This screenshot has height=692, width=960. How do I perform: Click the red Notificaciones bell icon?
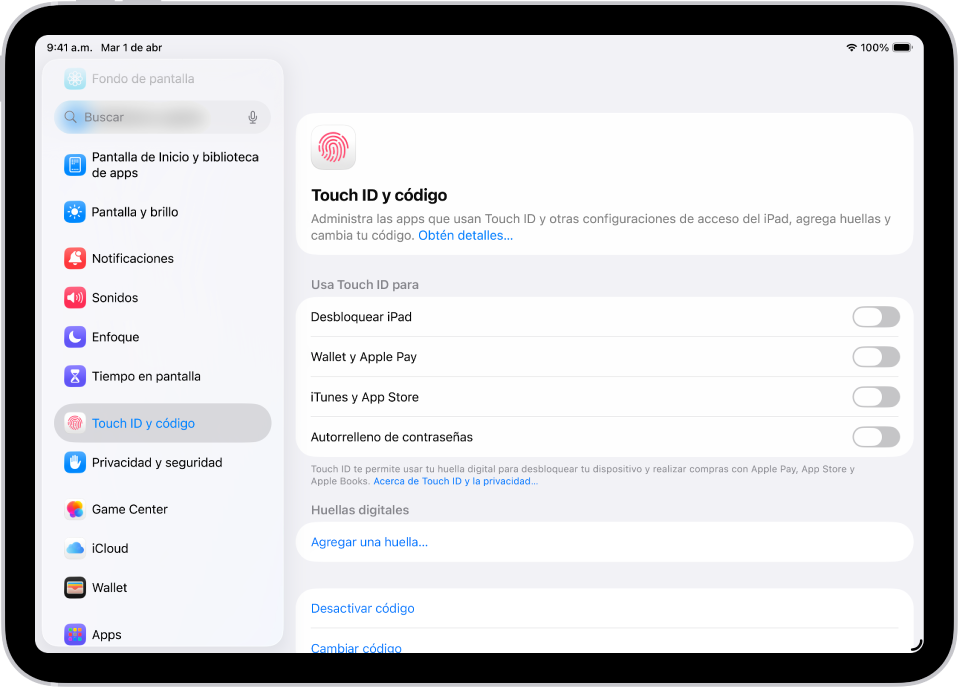point(74,258)
